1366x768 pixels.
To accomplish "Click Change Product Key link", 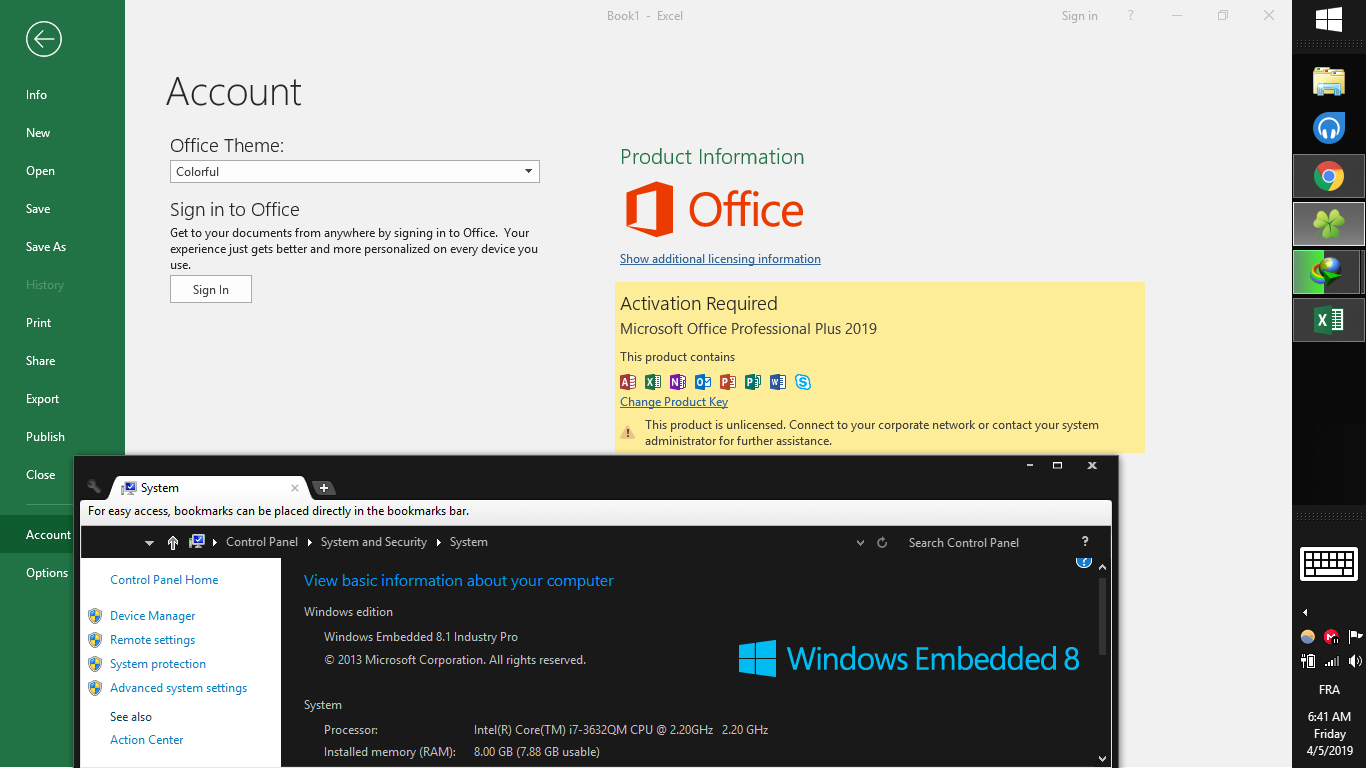I will [x=674, y=402].
